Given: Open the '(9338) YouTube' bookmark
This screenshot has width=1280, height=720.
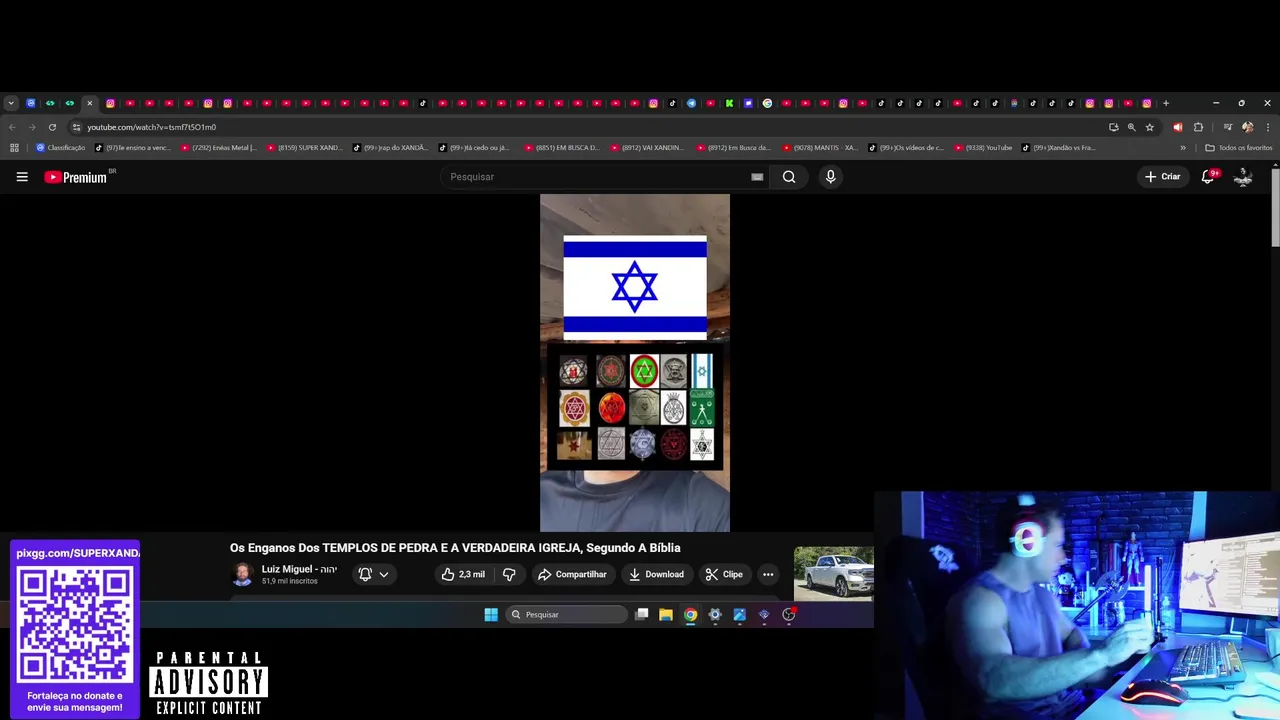Looking at the screenshot, I should [983, 148].
